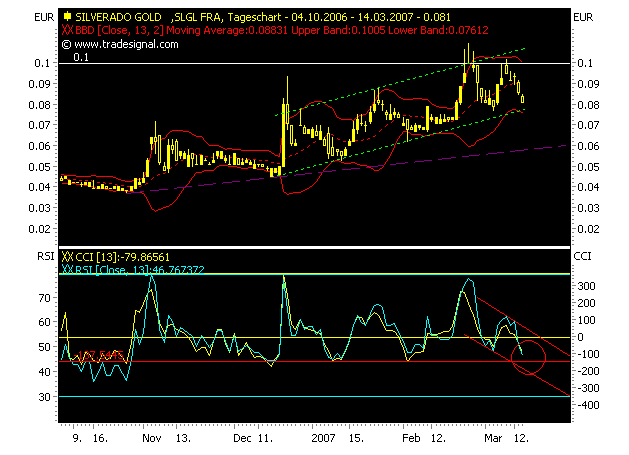Click the 9. tick label on the date axis
This screenshot has height=455, width=629.
point(77,438)
